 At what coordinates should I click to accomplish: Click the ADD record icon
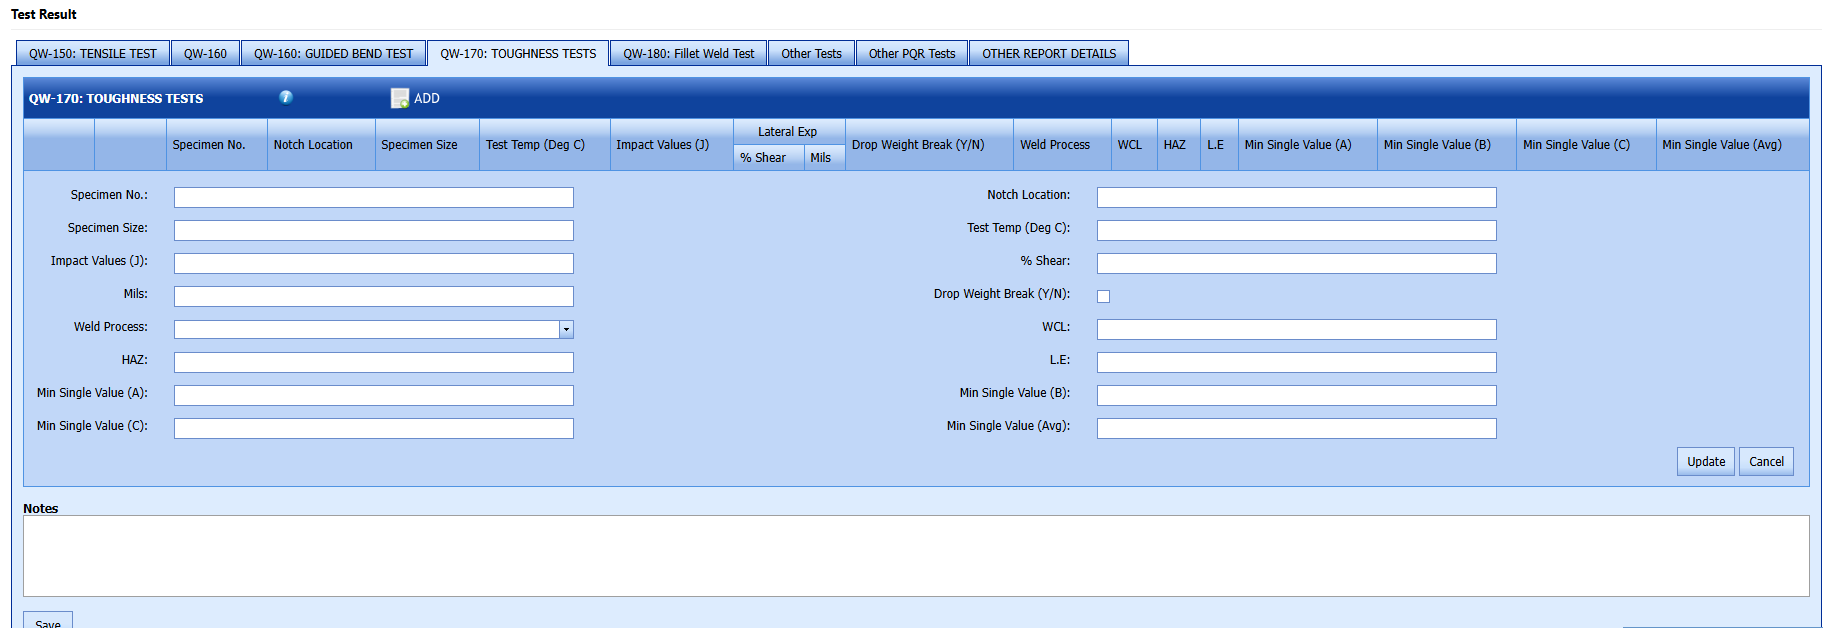[400, 98]
